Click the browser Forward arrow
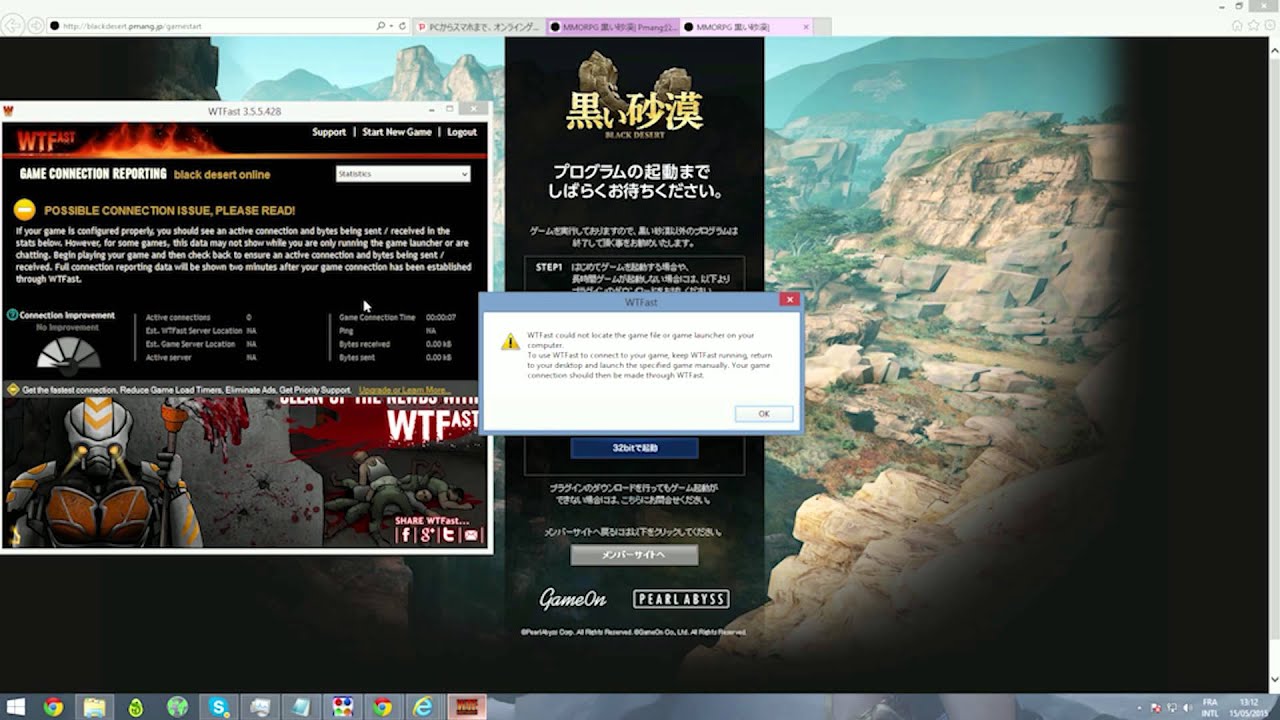 [36, 26]
